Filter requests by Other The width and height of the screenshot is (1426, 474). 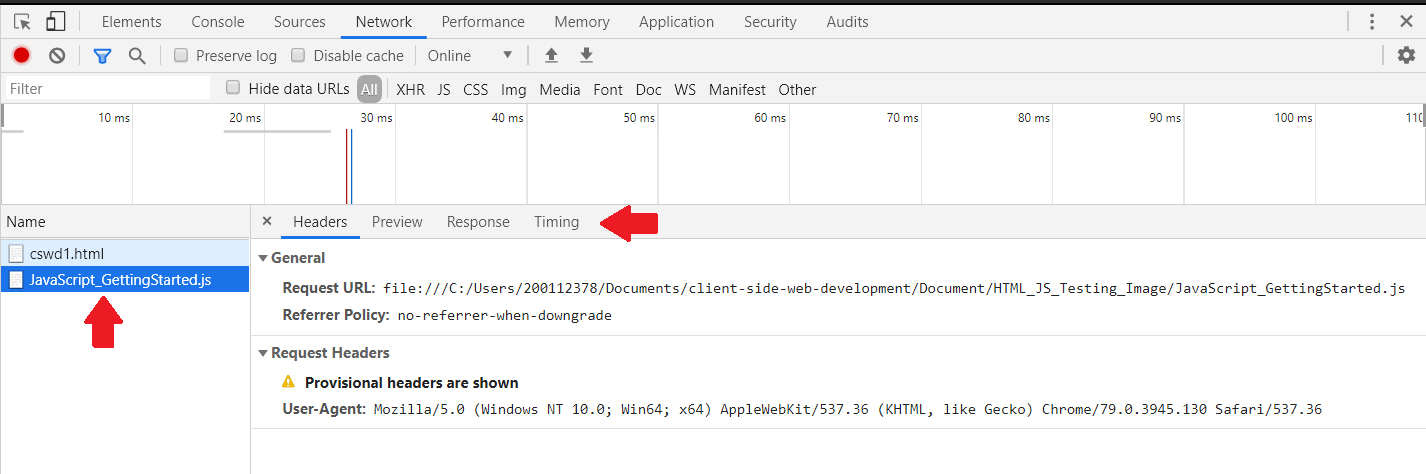tap(797, 89)
